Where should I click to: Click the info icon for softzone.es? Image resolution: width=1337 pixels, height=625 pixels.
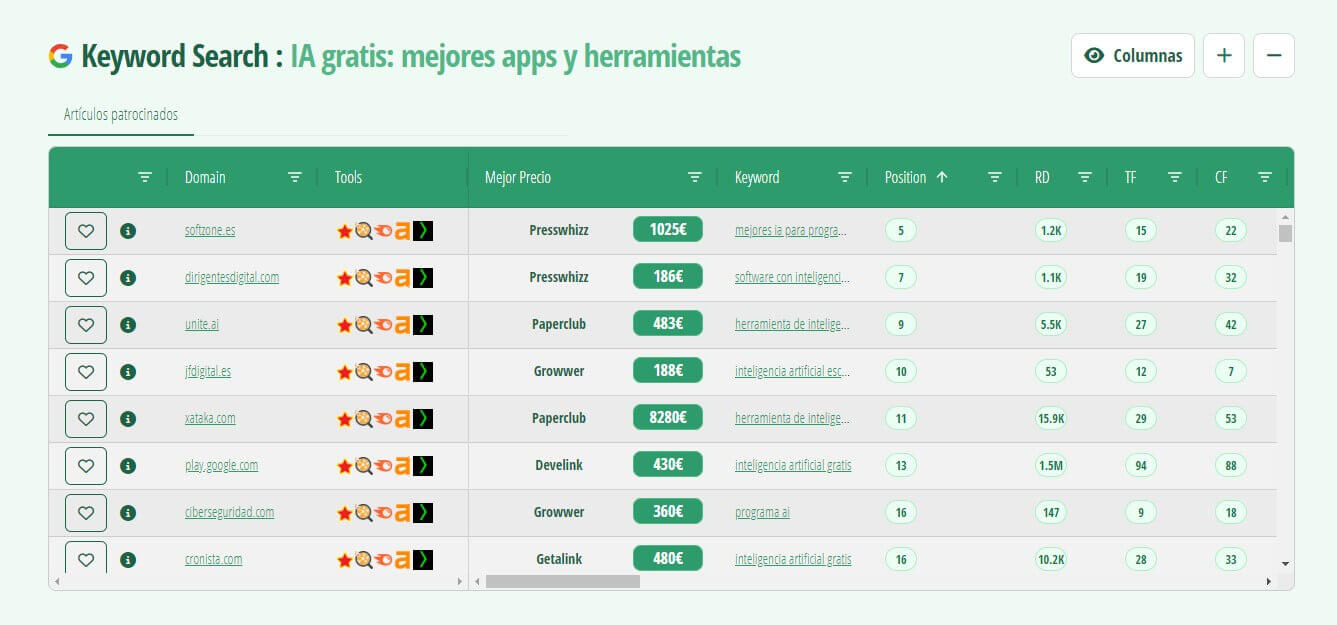click(x=128, y=230)
